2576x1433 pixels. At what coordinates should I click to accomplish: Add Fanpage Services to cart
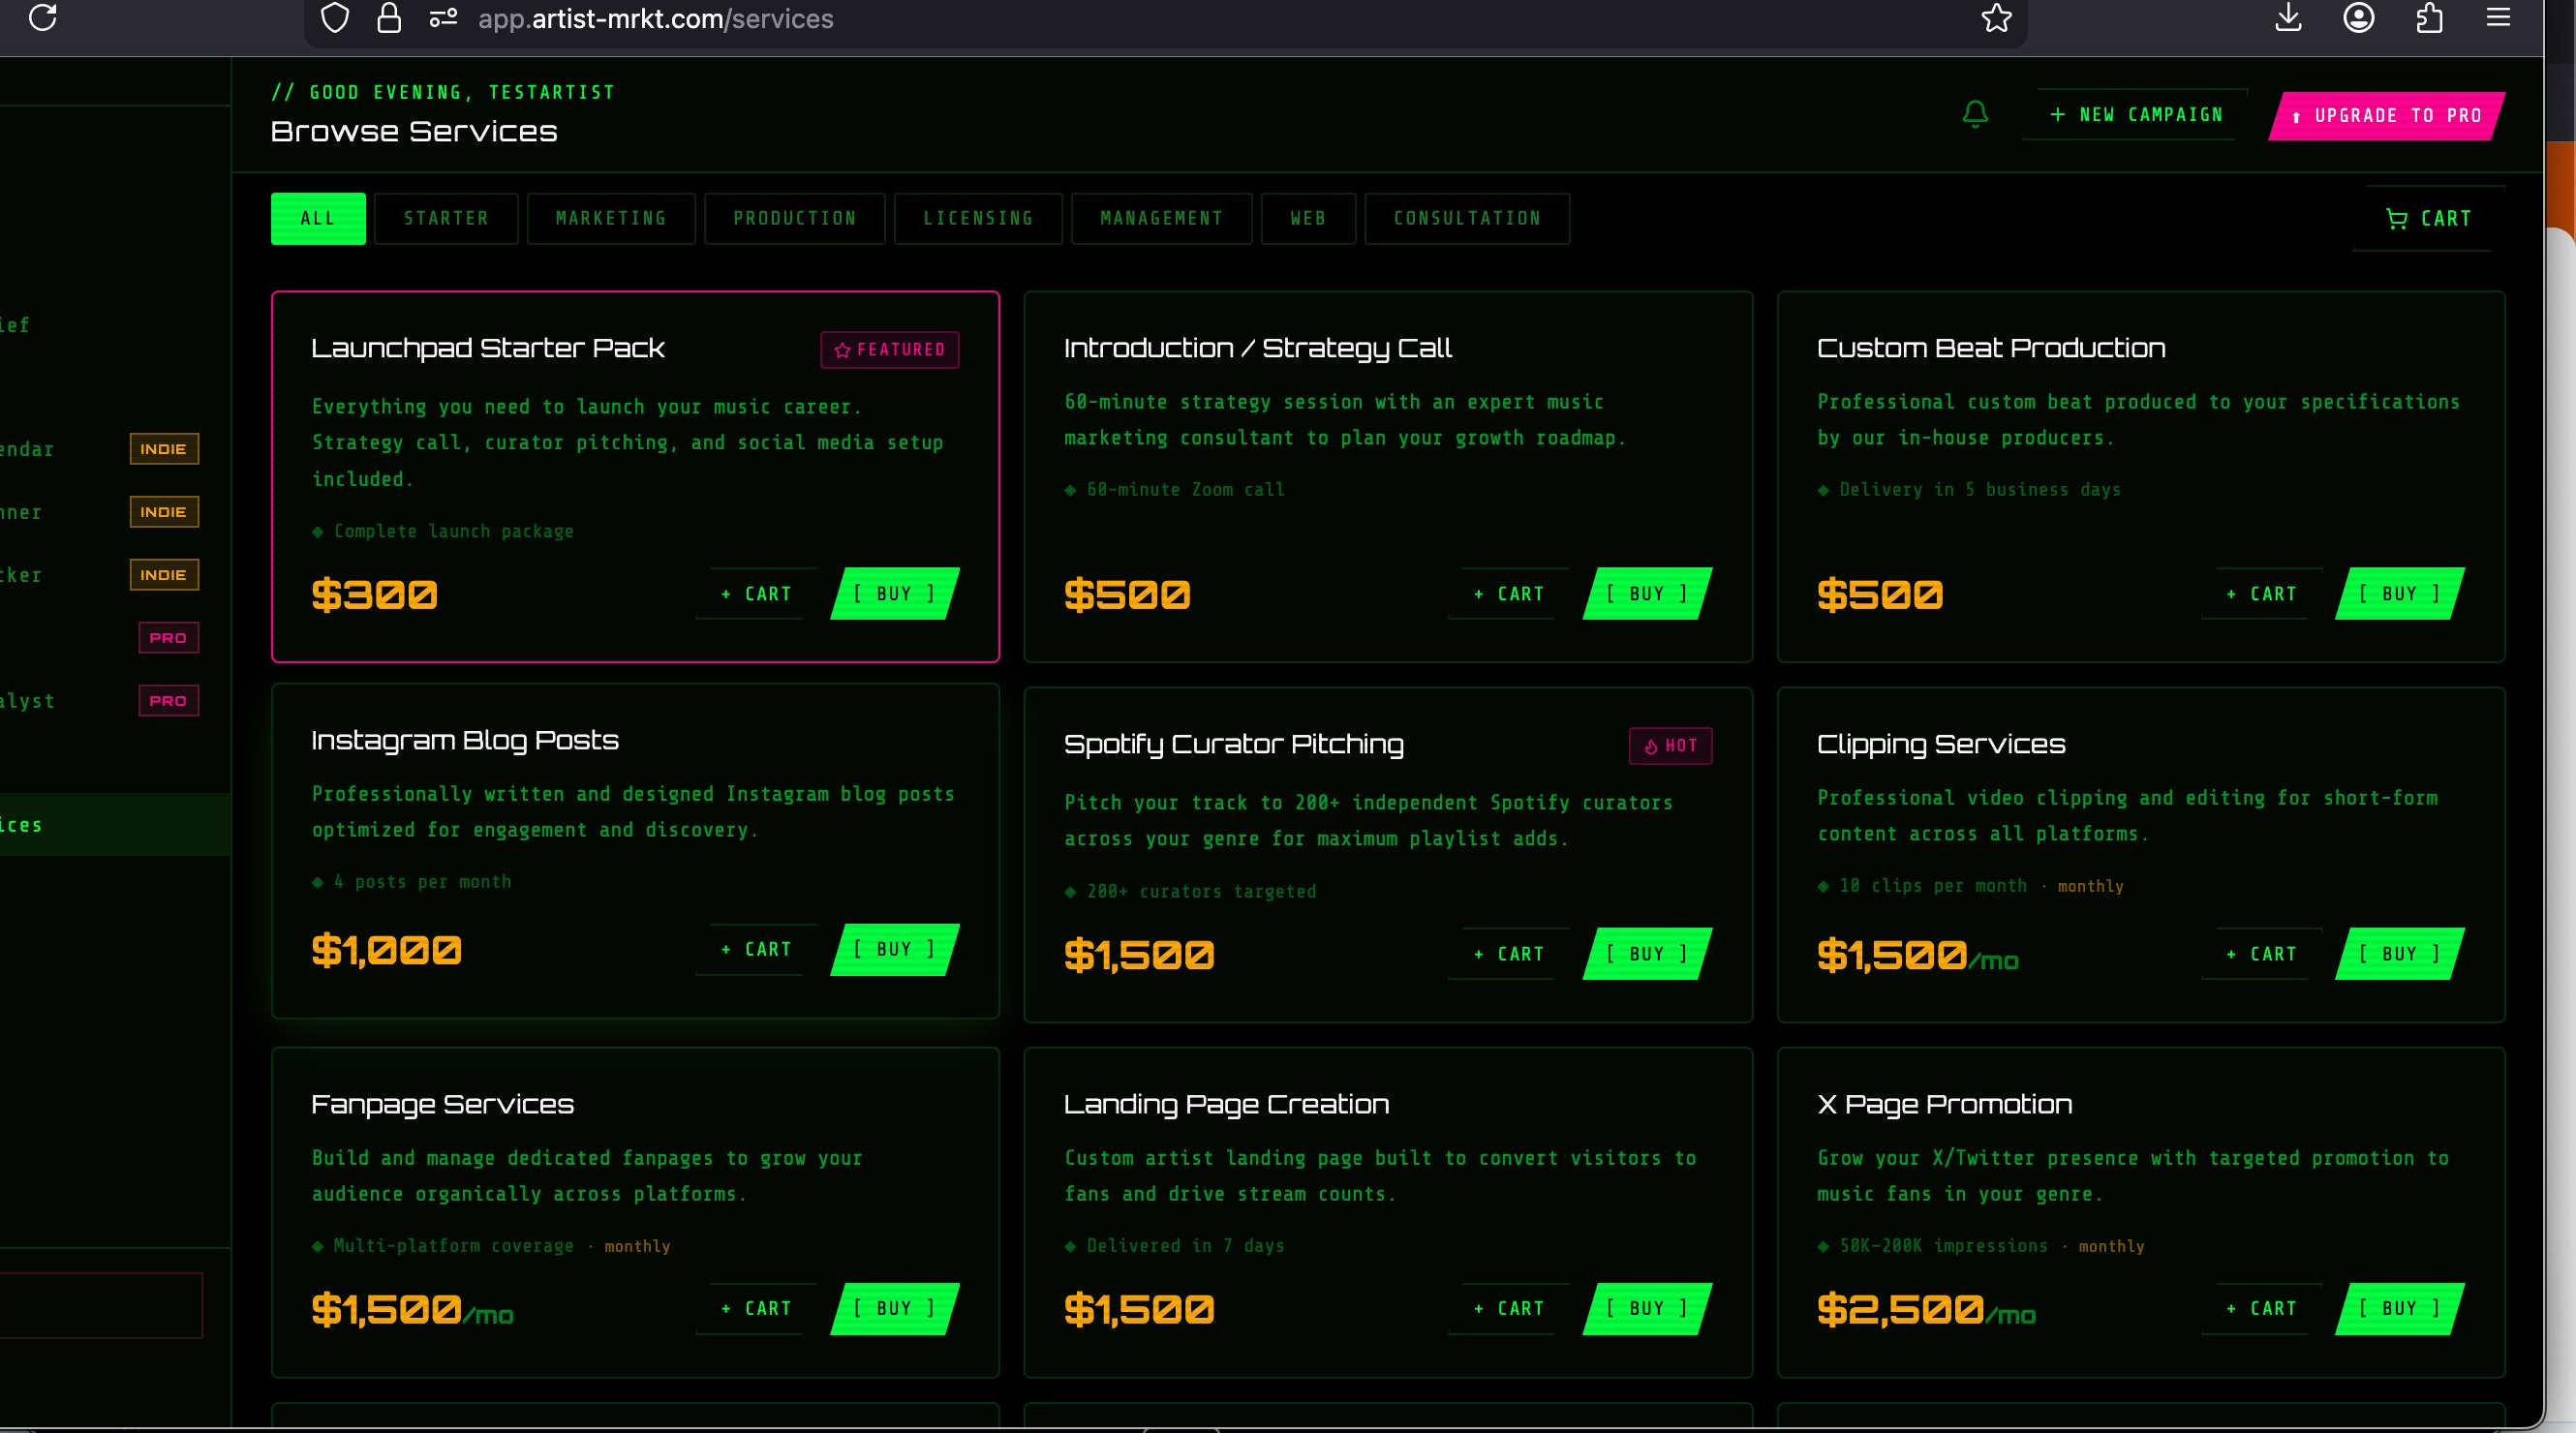(756, 1309)
